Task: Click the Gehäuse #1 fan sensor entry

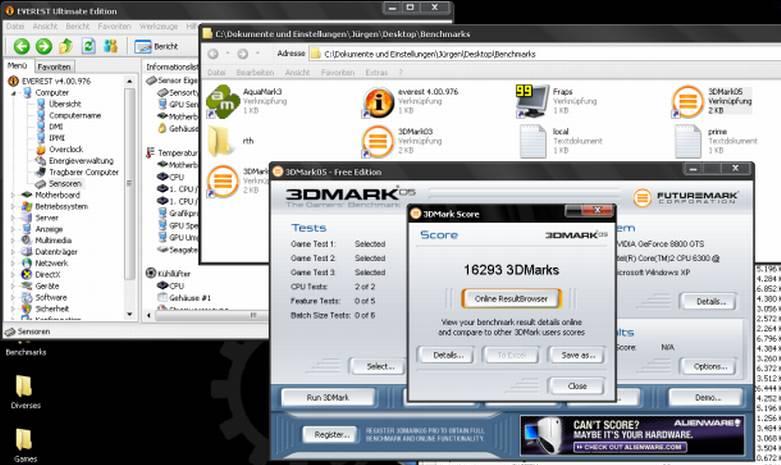Action: (184, 298)
